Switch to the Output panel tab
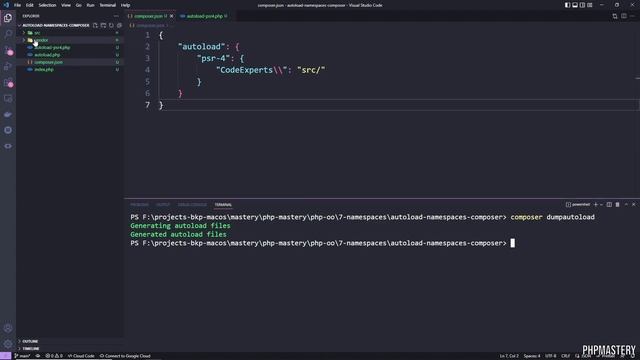 pyautogui.click(x=163, y=204)
